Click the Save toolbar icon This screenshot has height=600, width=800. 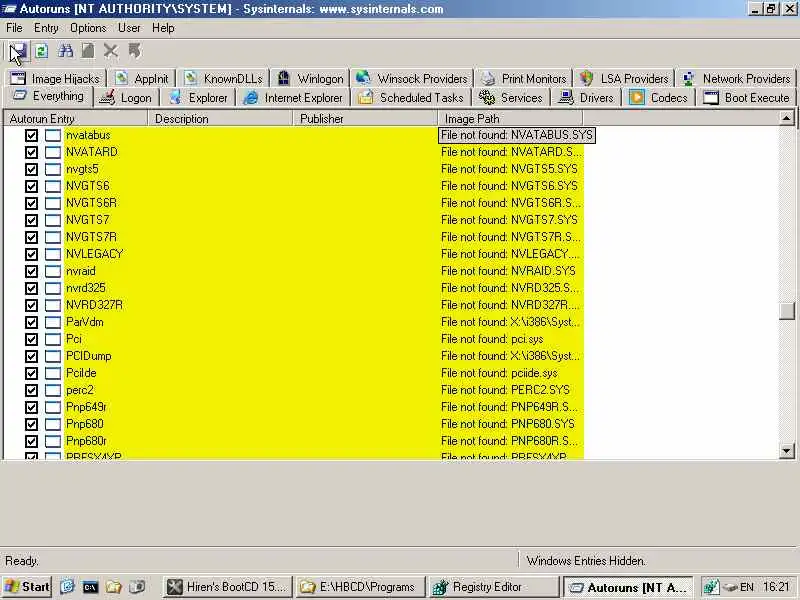(18, 51)
